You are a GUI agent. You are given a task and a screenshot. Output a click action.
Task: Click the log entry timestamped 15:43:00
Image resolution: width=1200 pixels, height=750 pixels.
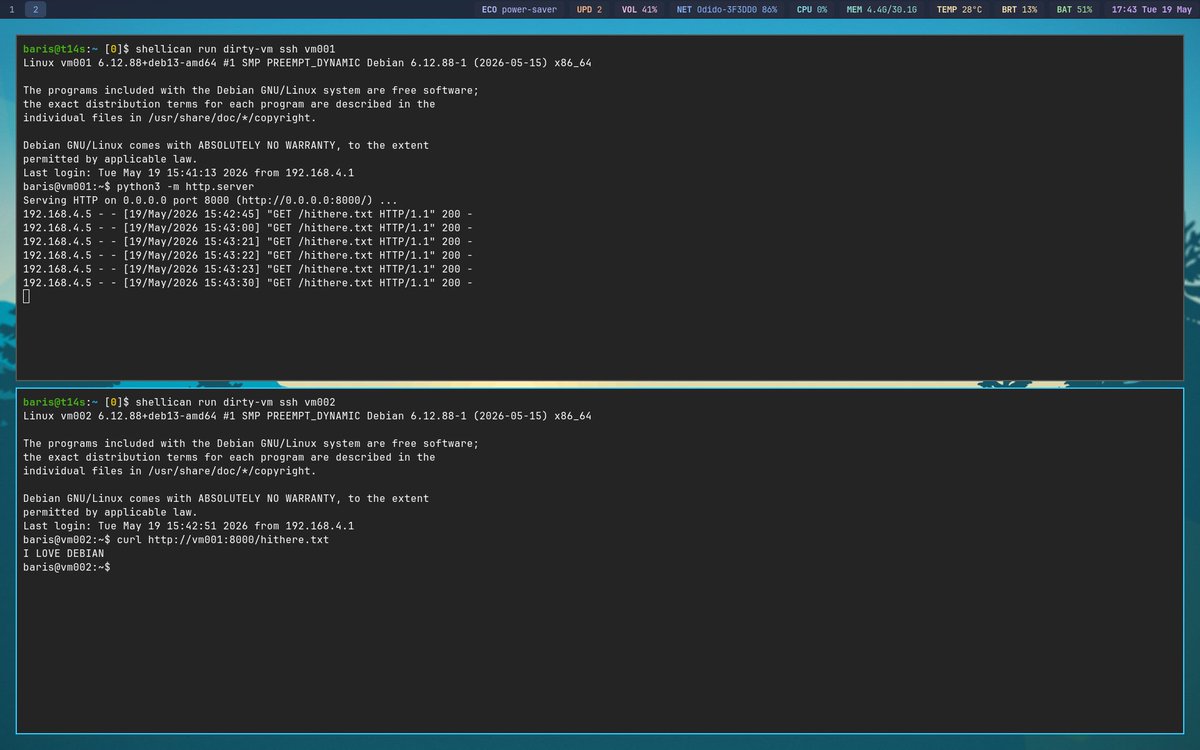click(247, 228)
